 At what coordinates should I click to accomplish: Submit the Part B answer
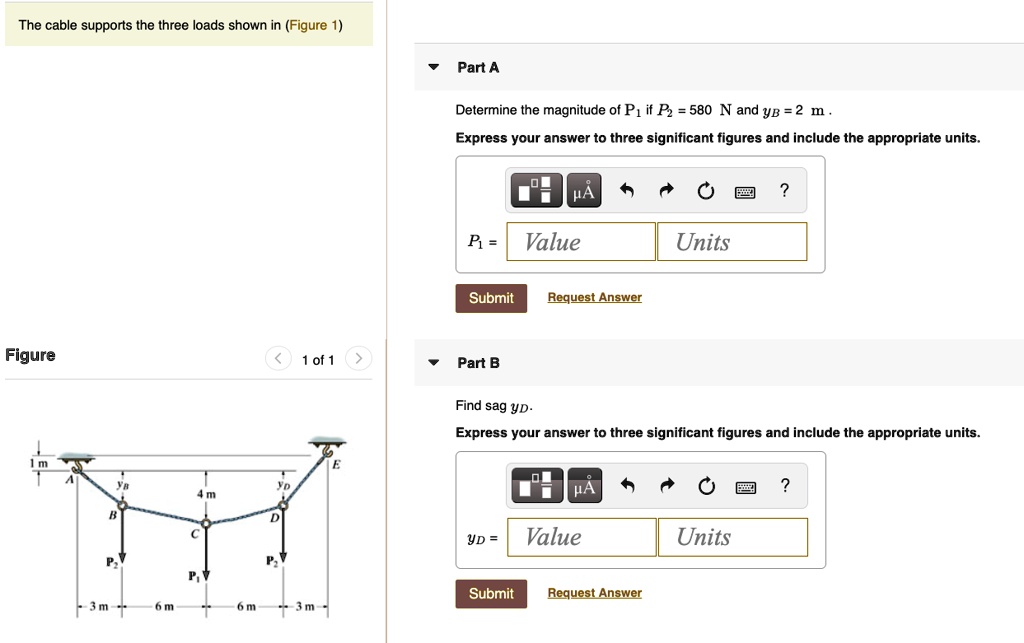pyautogui.click(x=490, y=593)
